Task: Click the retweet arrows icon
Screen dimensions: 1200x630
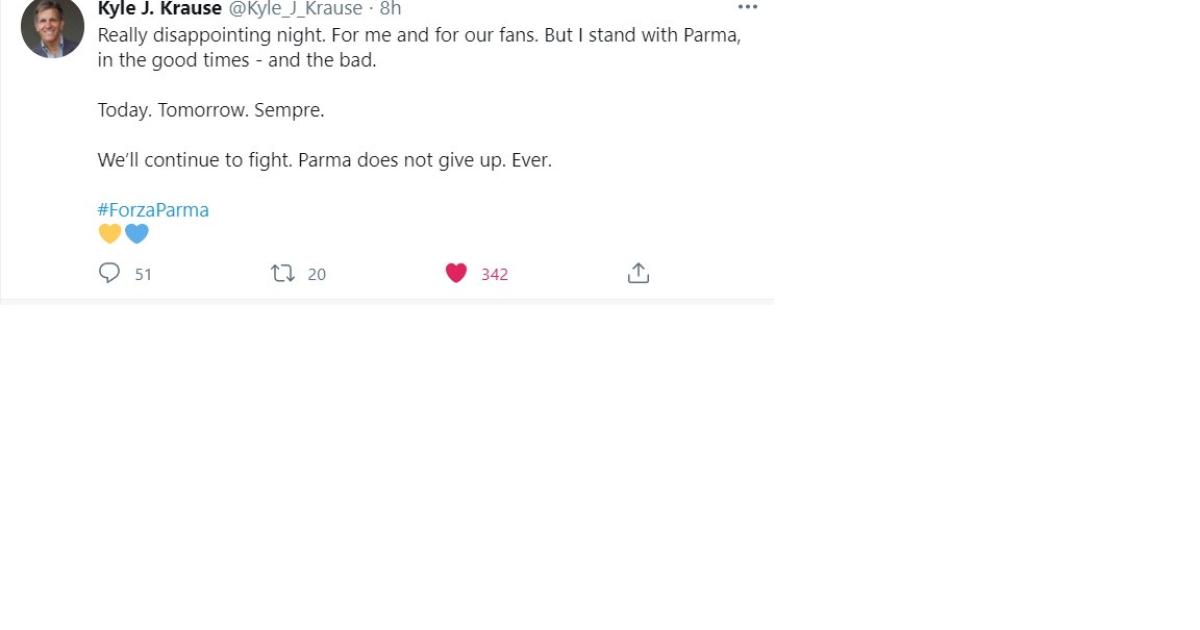Action: pyautogui.click(x=283, y=273)
